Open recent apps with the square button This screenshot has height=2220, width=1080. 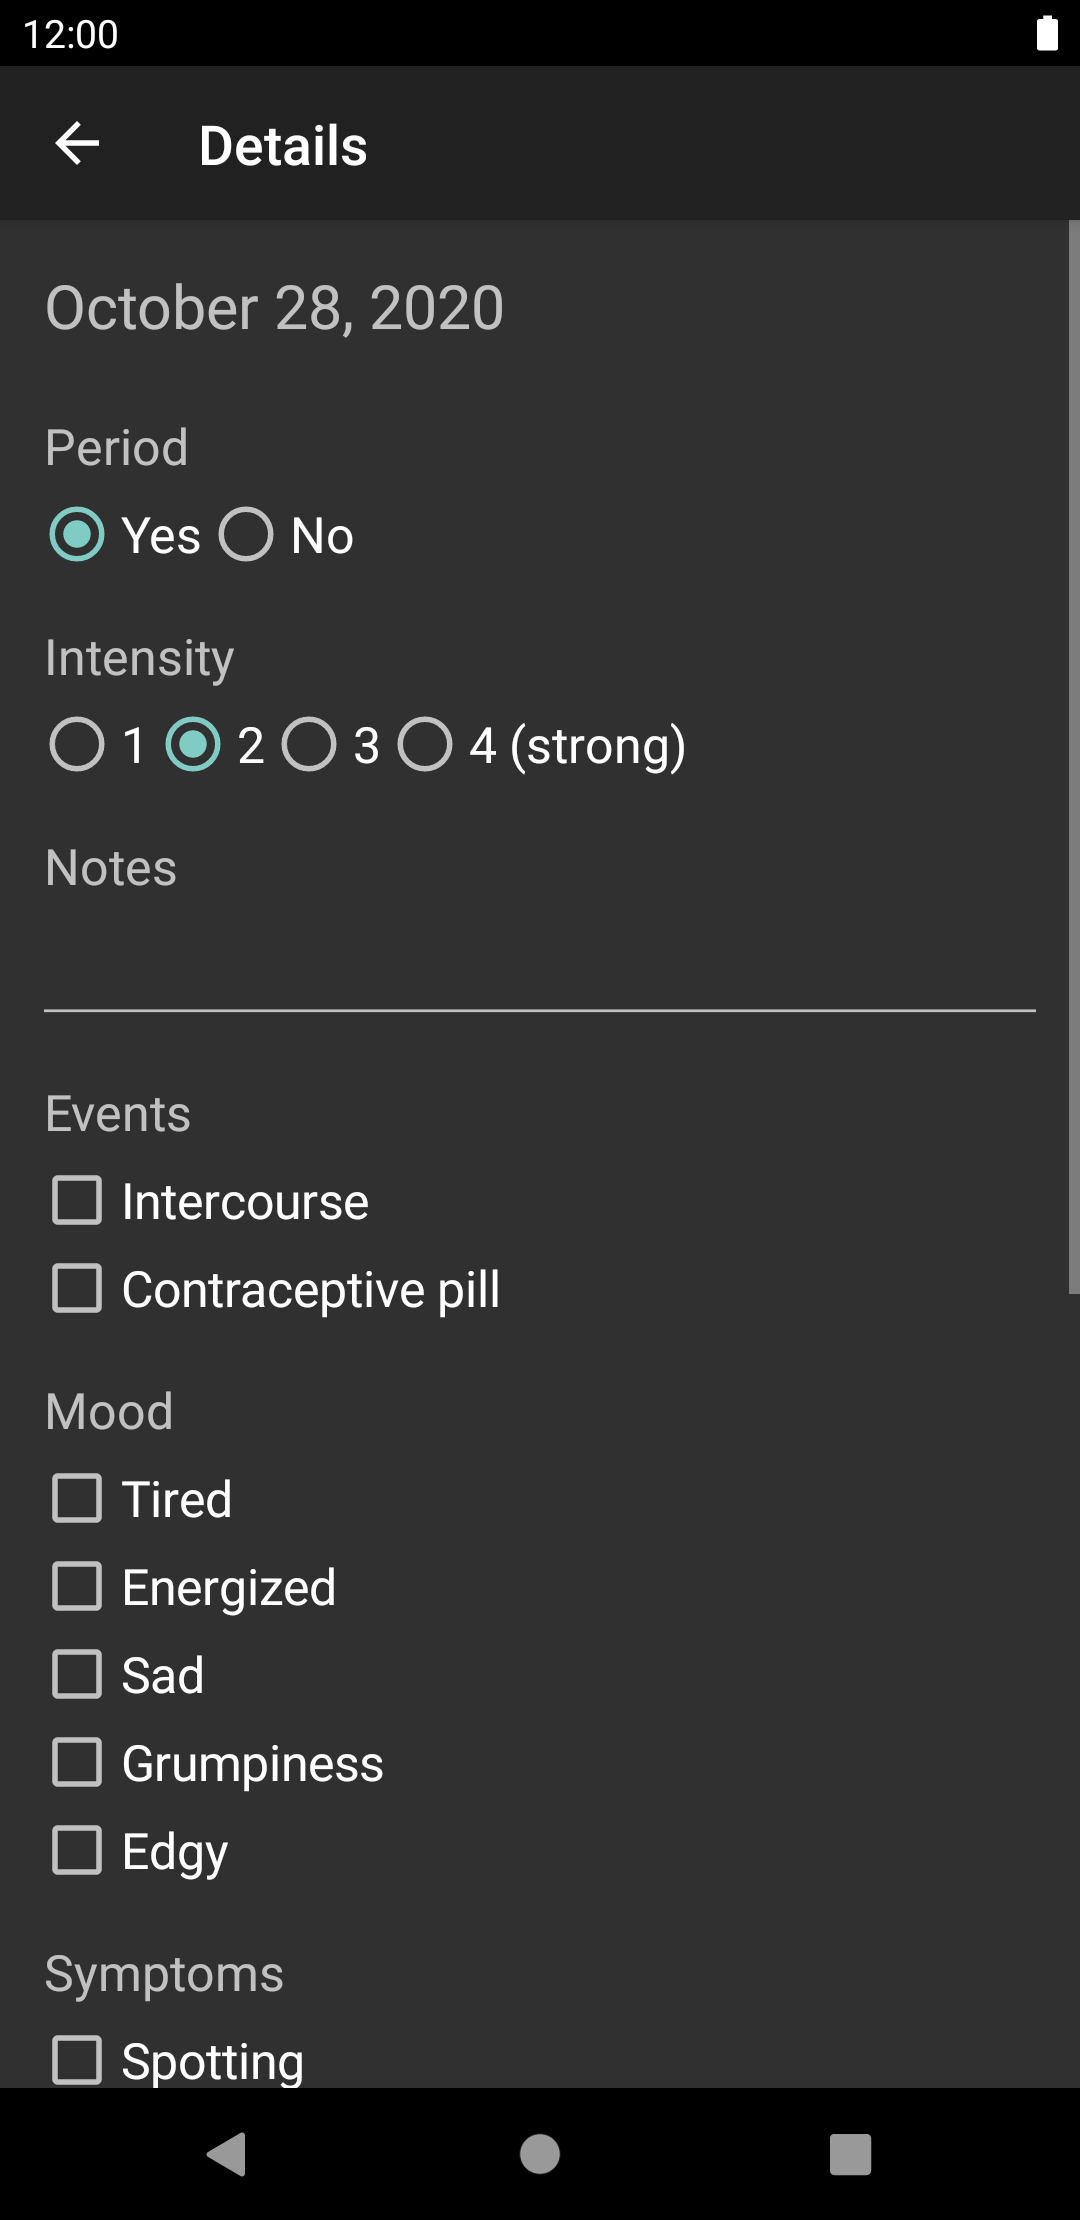pos(850,2153)
